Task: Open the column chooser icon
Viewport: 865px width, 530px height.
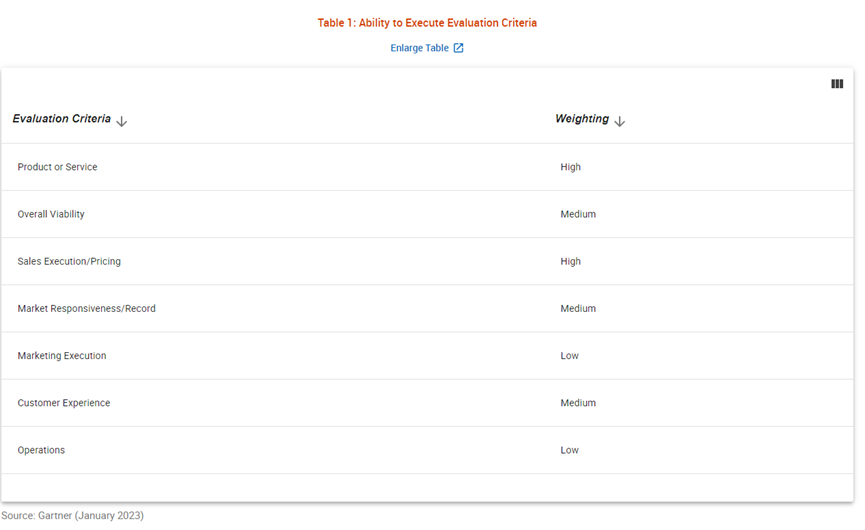Action: [837, 84]
